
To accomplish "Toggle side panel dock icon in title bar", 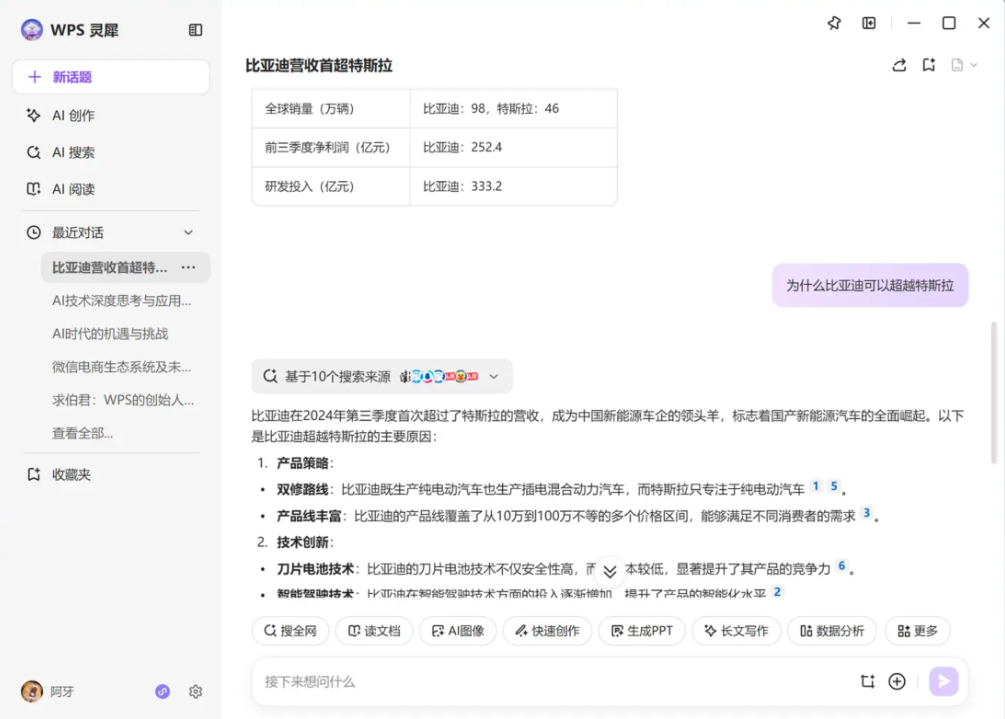I will click(x=868, y=23).
